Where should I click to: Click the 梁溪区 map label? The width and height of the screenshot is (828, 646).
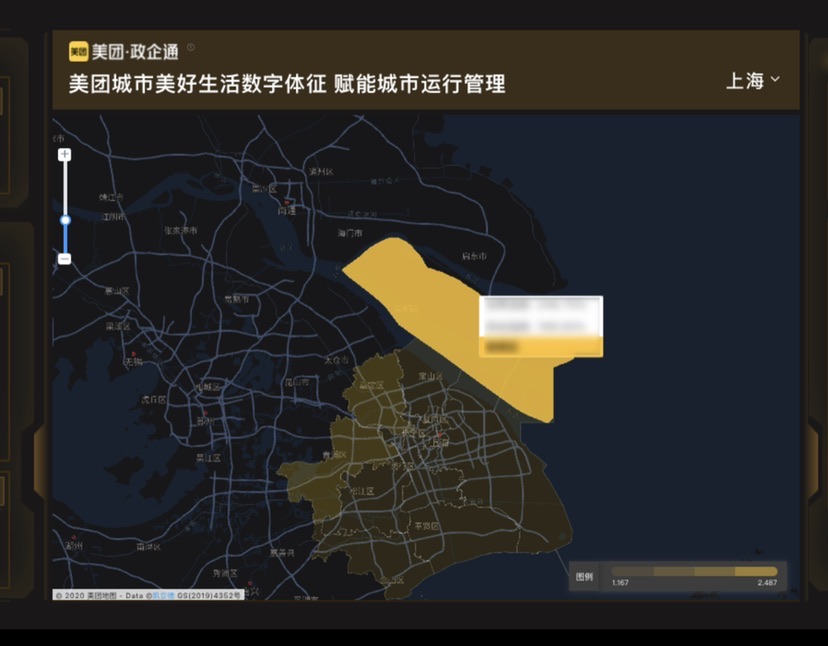coord(118,326)
